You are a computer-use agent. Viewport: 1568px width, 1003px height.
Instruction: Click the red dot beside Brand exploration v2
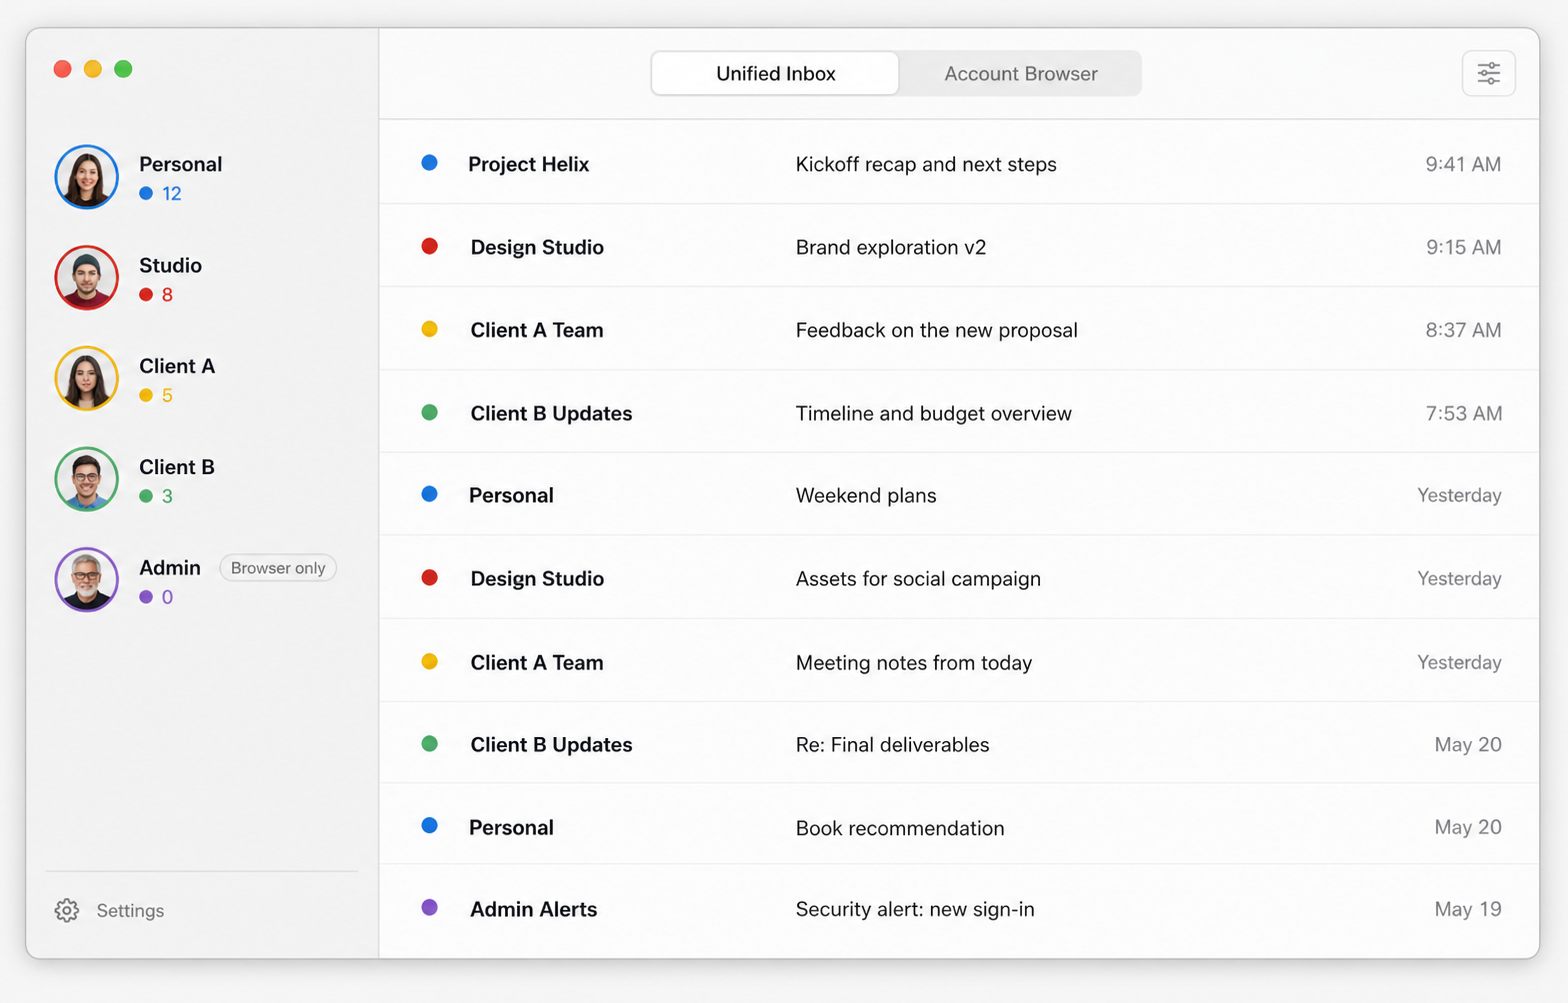tap(429, 246)
